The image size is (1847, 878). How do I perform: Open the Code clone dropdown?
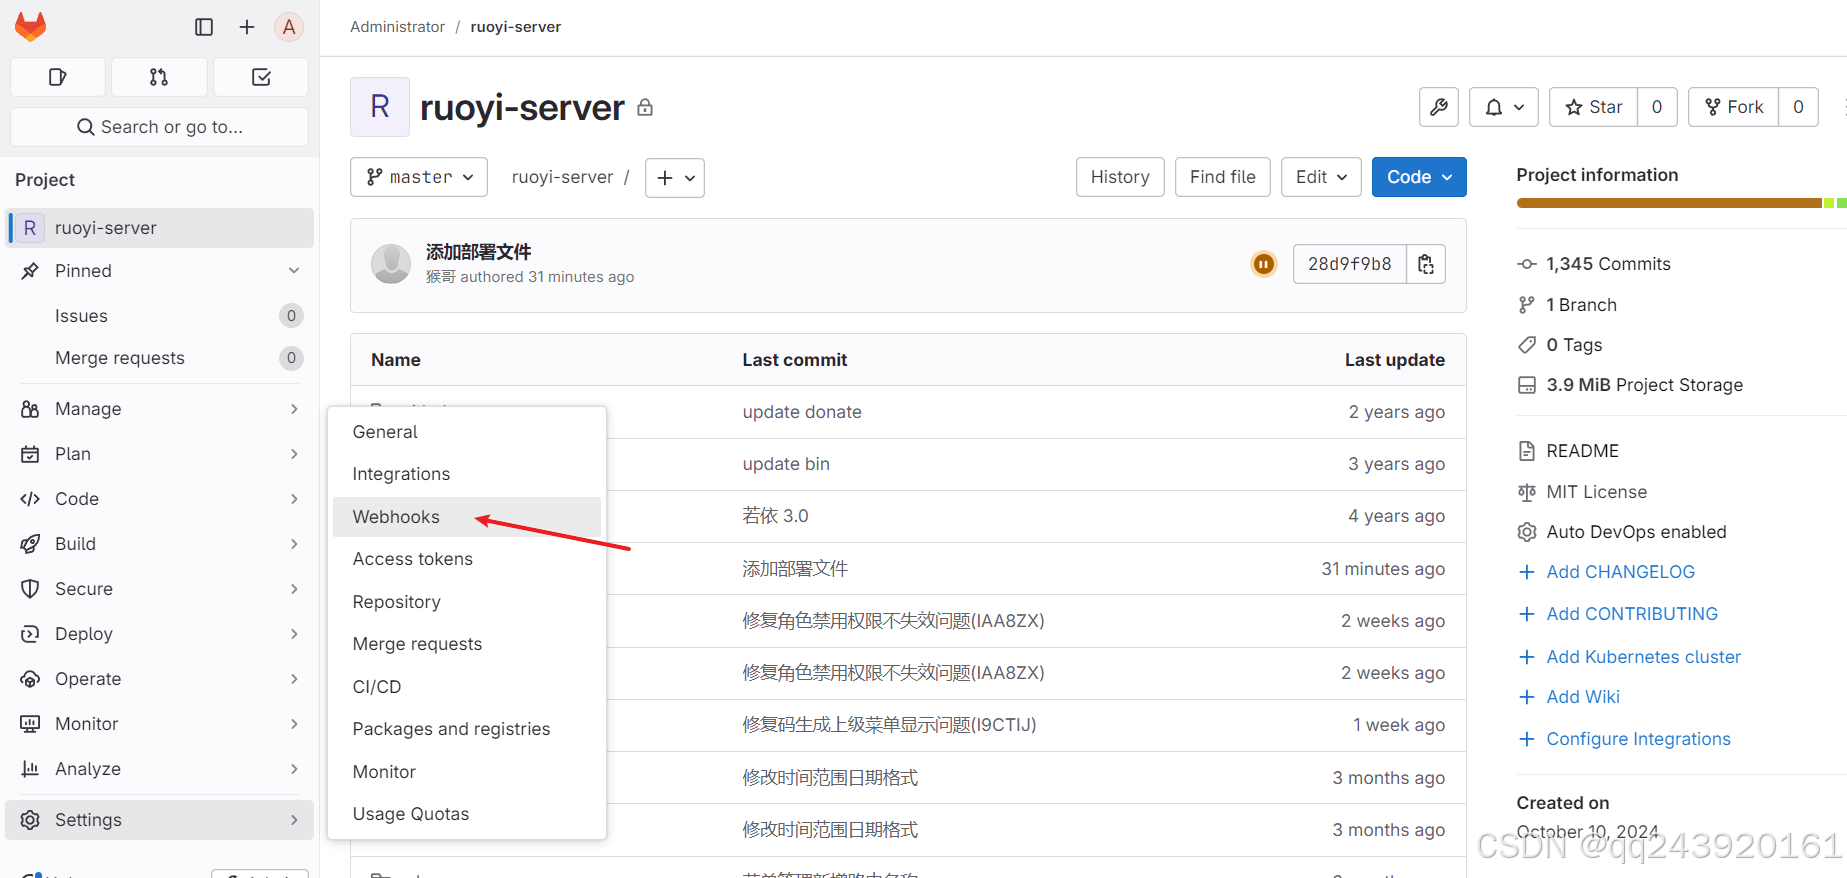pyautogui.click(x=1419, y=177)
